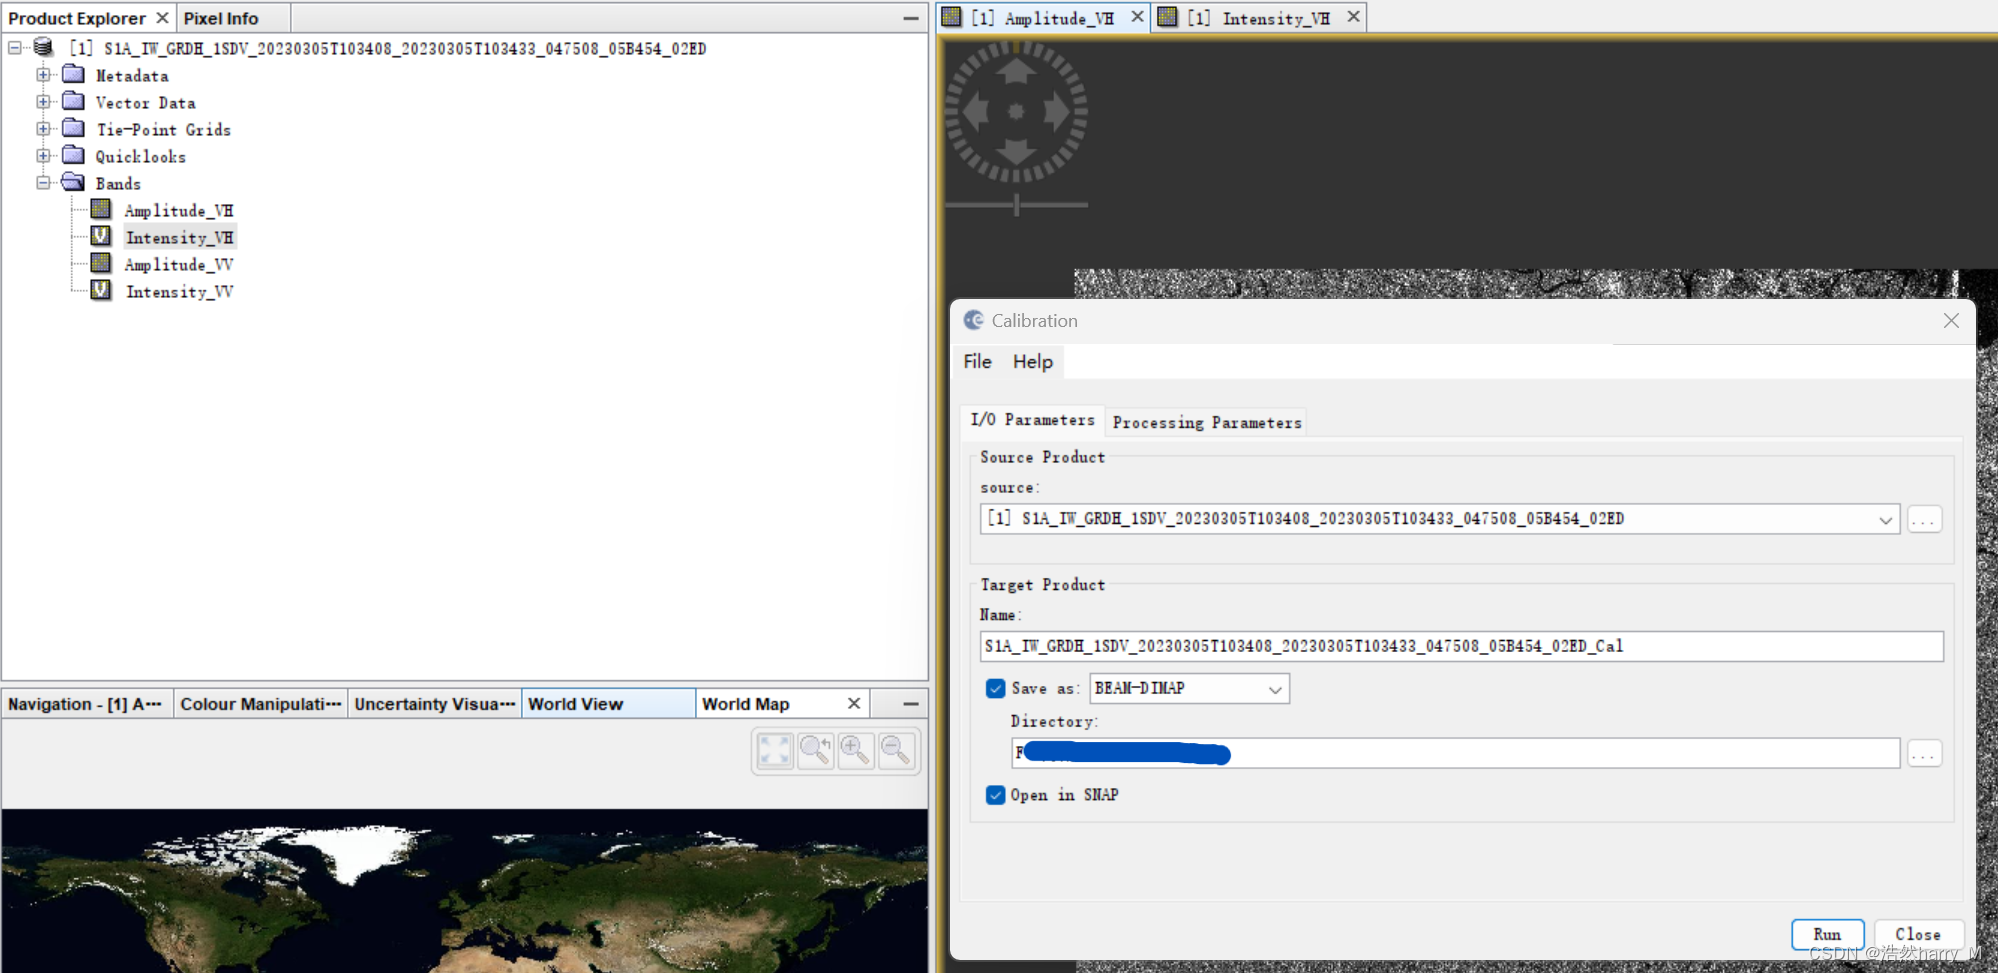
Task: Click zoom out magnifier in World Map
Action: point(896,750)
